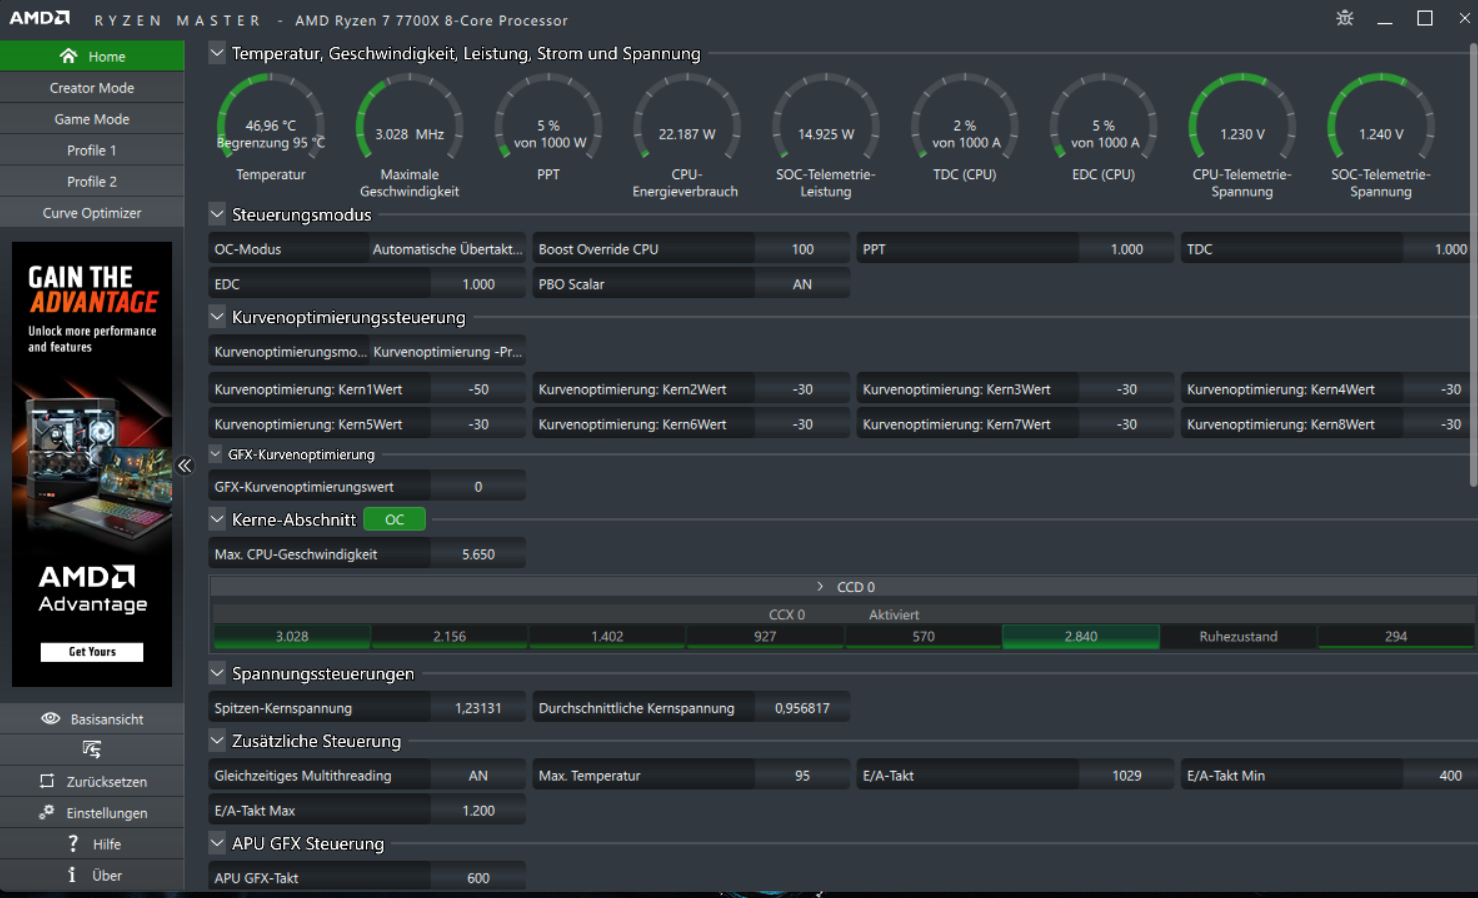Open the OC-Modus dropdown value
This screenshot has width=1478, height=898.
coord(447,249)
